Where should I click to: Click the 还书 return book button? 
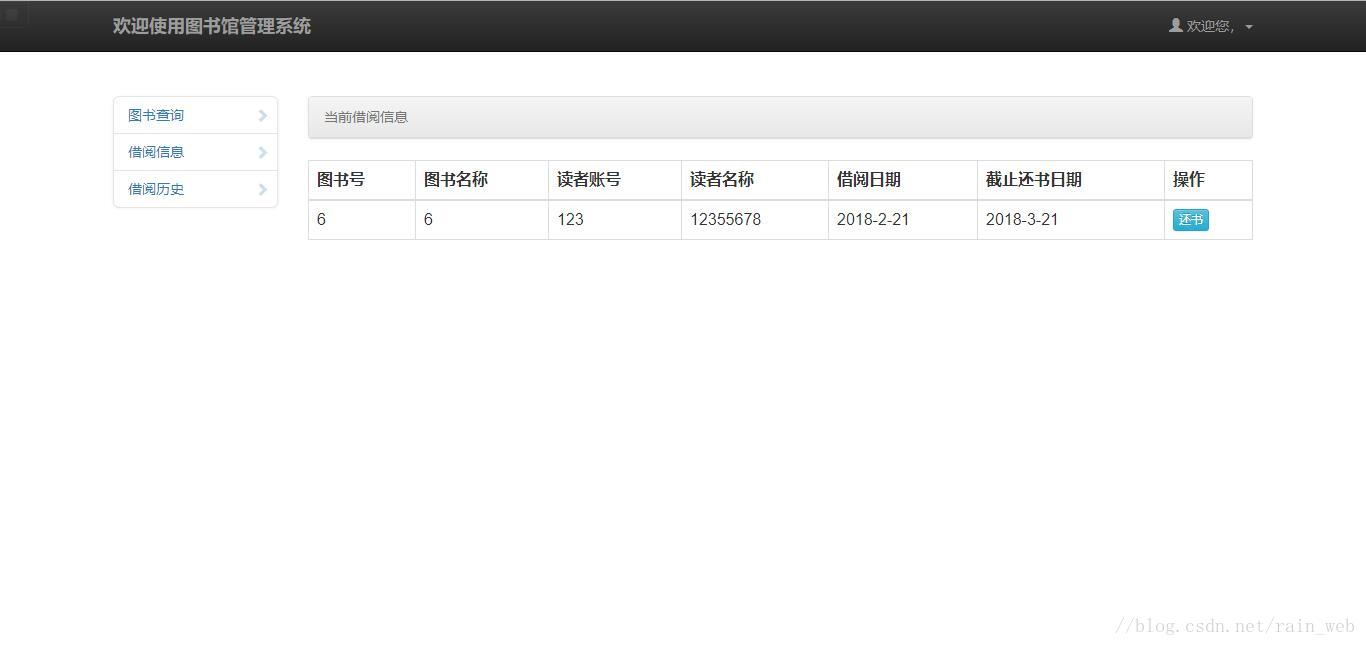1190,220
